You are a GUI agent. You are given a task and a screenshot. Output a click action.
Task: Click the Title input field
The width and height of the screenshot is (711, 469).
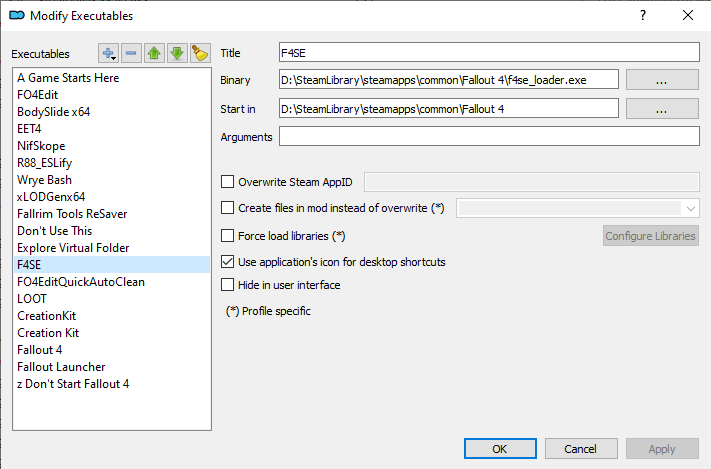(x=489, y=53)
